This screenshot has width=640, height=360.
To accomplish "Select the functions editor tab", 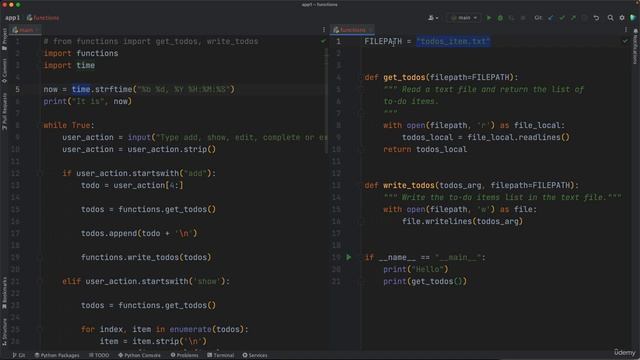I will coord(352,30).
